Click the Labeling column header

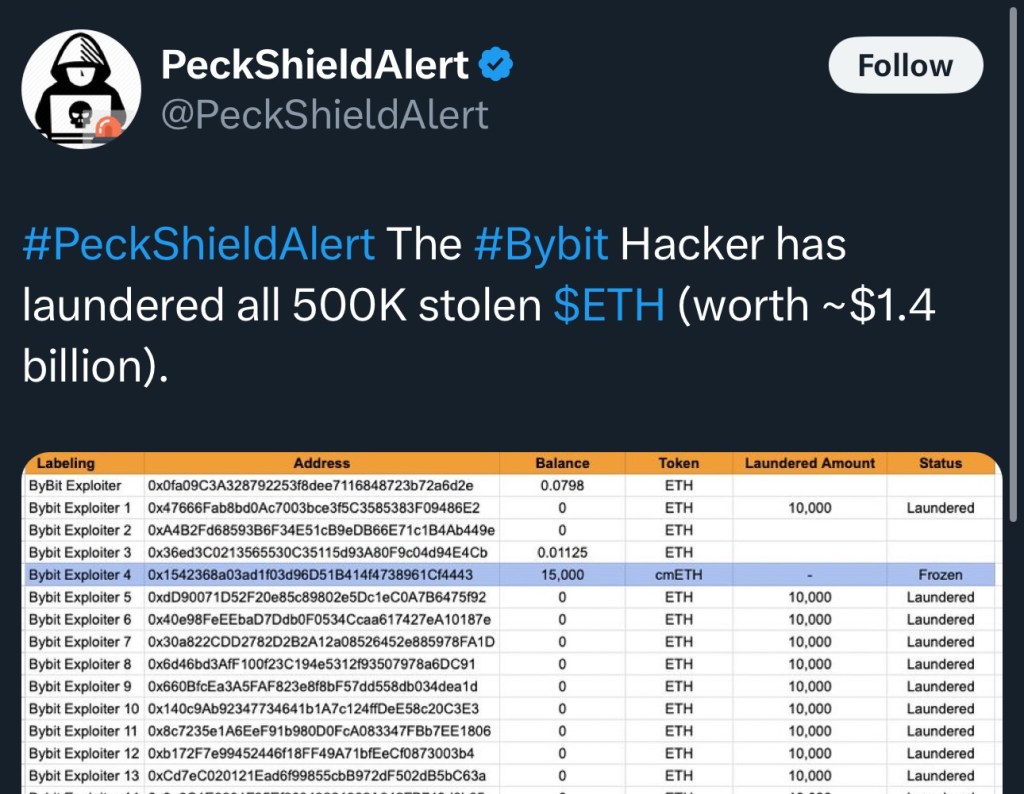pos(66,463)
